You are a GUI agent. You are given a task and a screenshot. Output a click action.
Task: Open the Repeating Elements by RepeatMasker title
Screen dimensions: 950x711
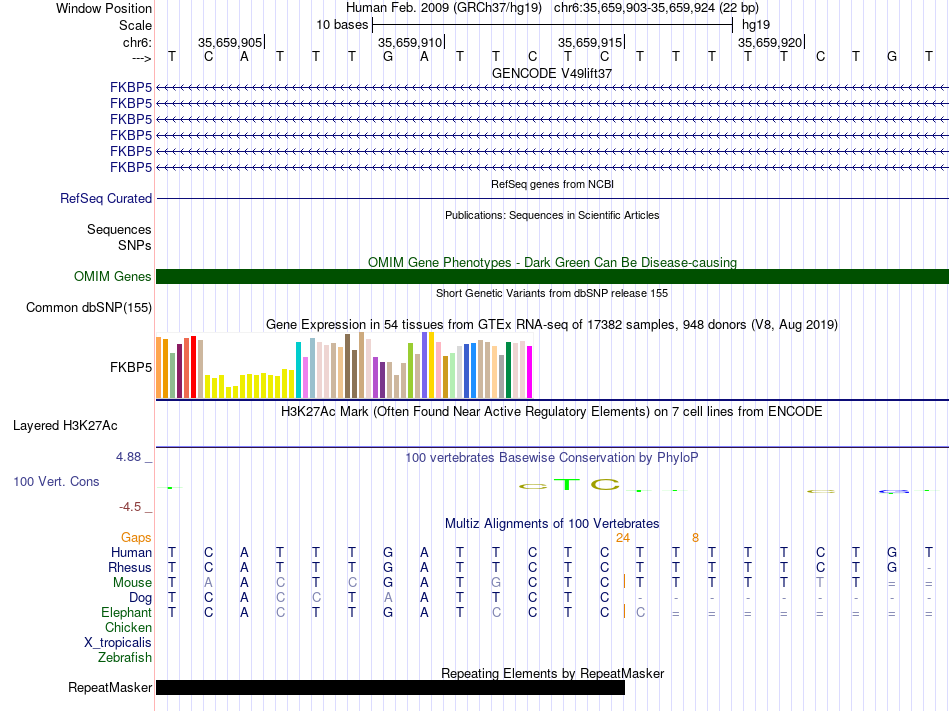click(x=552, y=673)
